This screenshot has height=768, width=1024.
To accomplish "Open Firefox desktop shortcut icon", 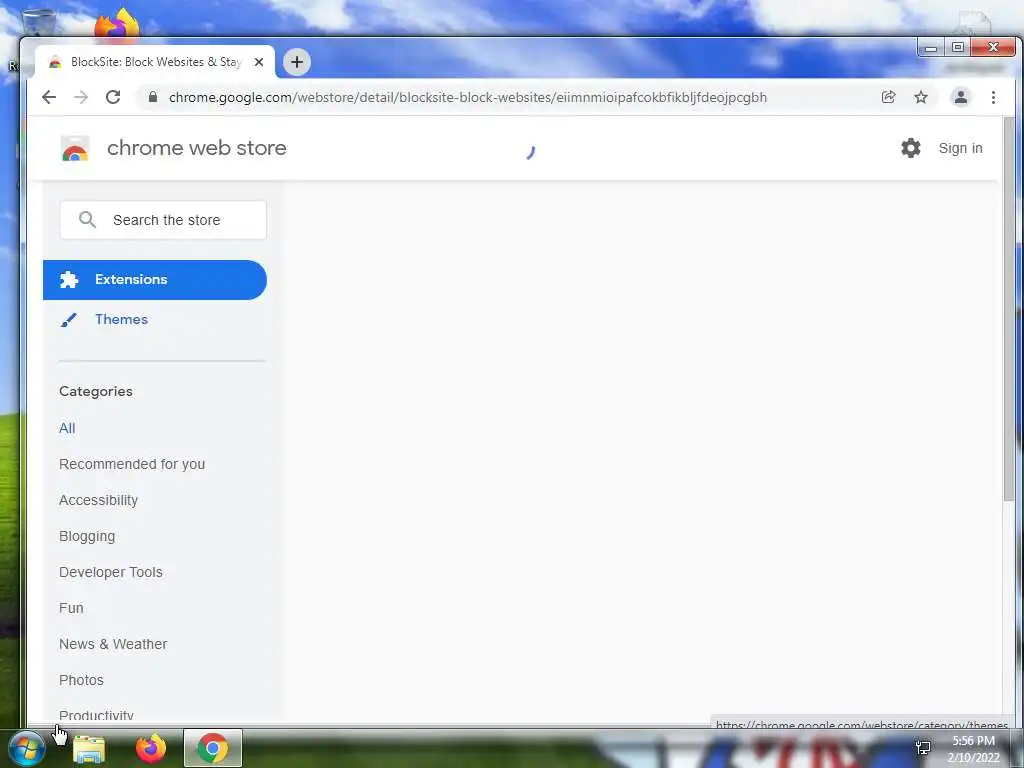I will pos(117,24).
